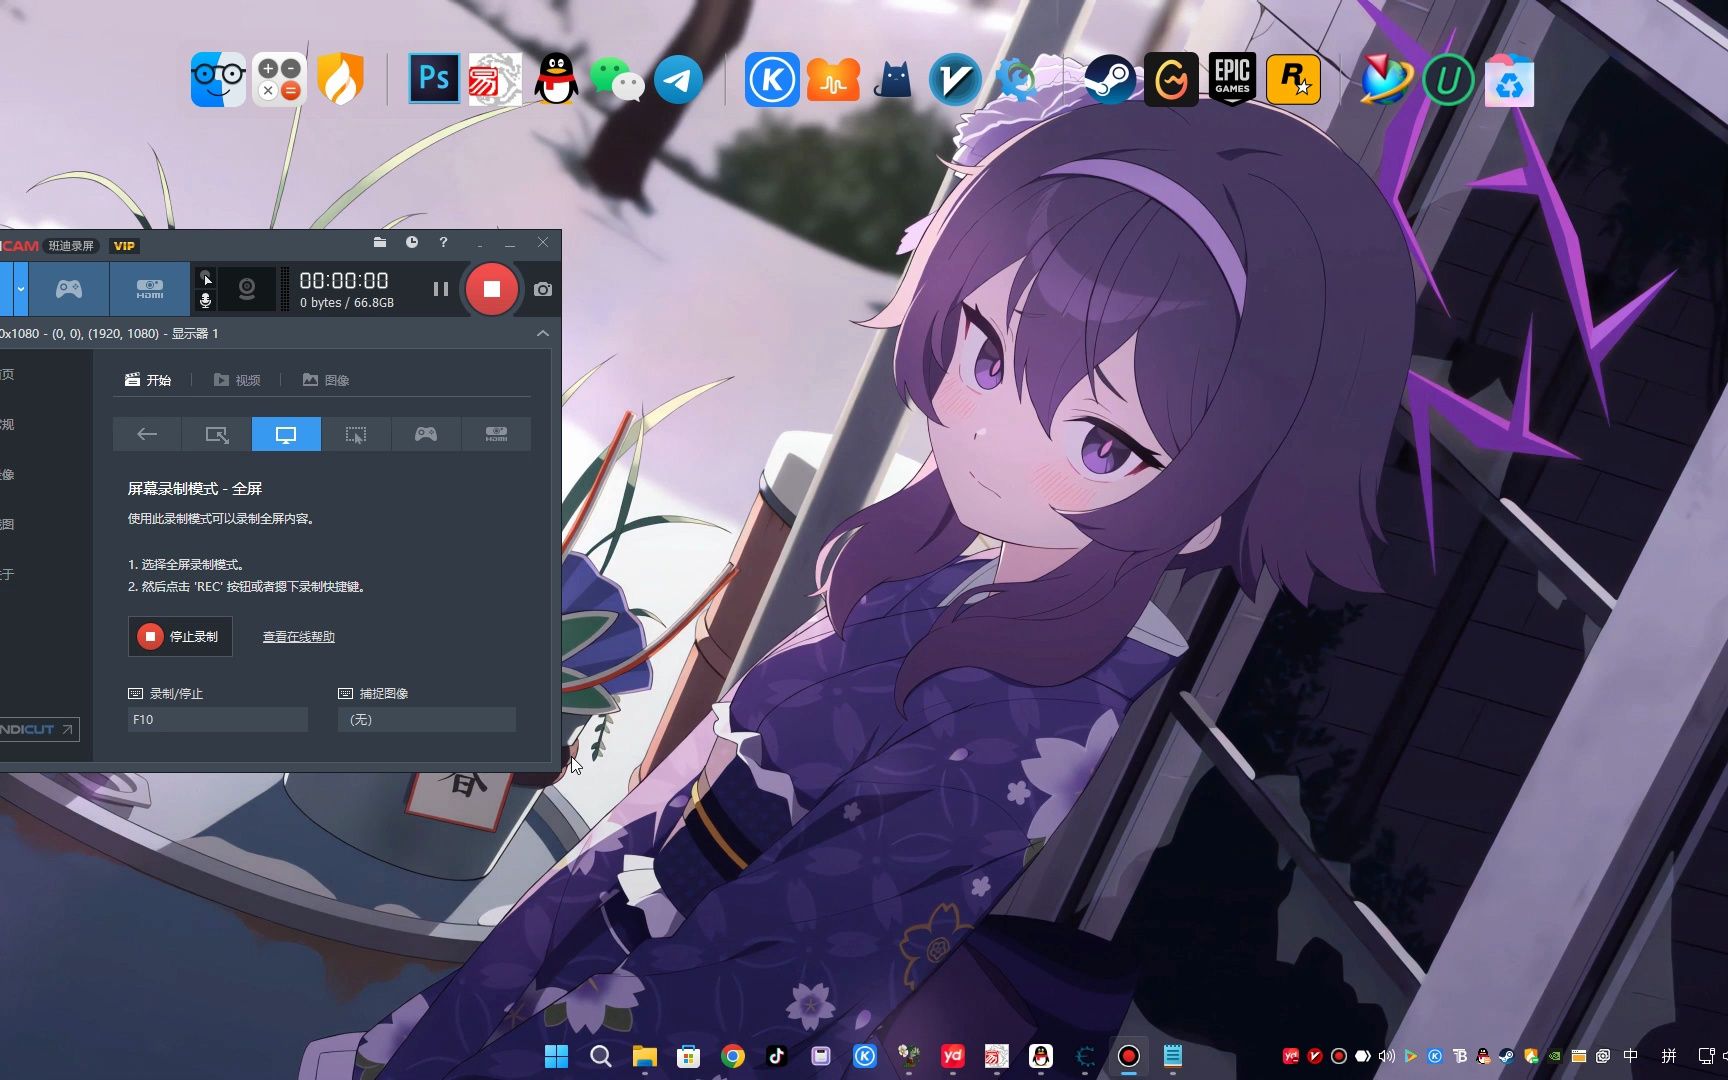
Task: Open the Recycle Bin icon in the dock
Action: point(1509,80)
